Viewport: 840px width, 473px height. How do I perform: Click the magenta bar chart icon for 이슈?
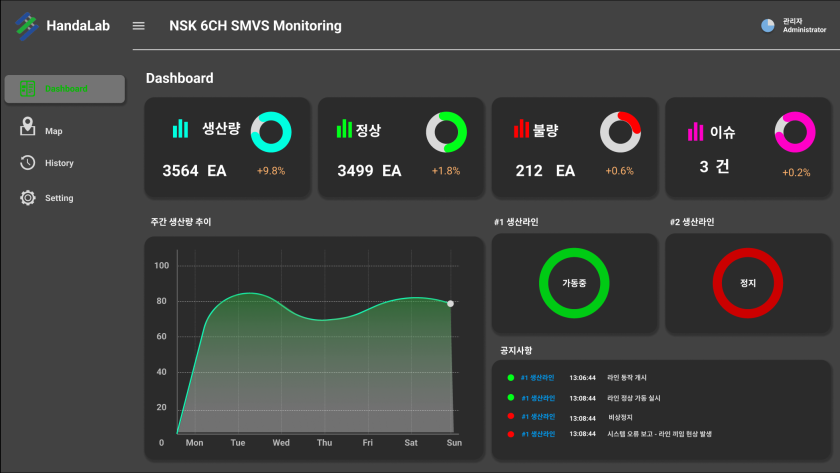(695, 132)
